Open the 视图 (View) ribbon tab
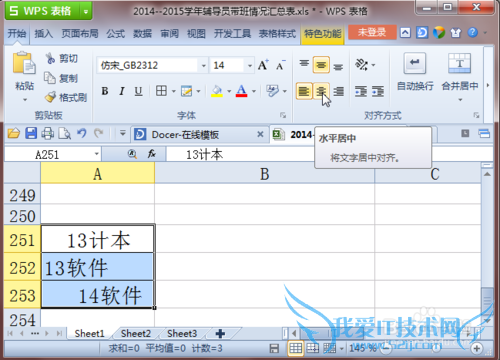500x360 pixels. point(196,33)
